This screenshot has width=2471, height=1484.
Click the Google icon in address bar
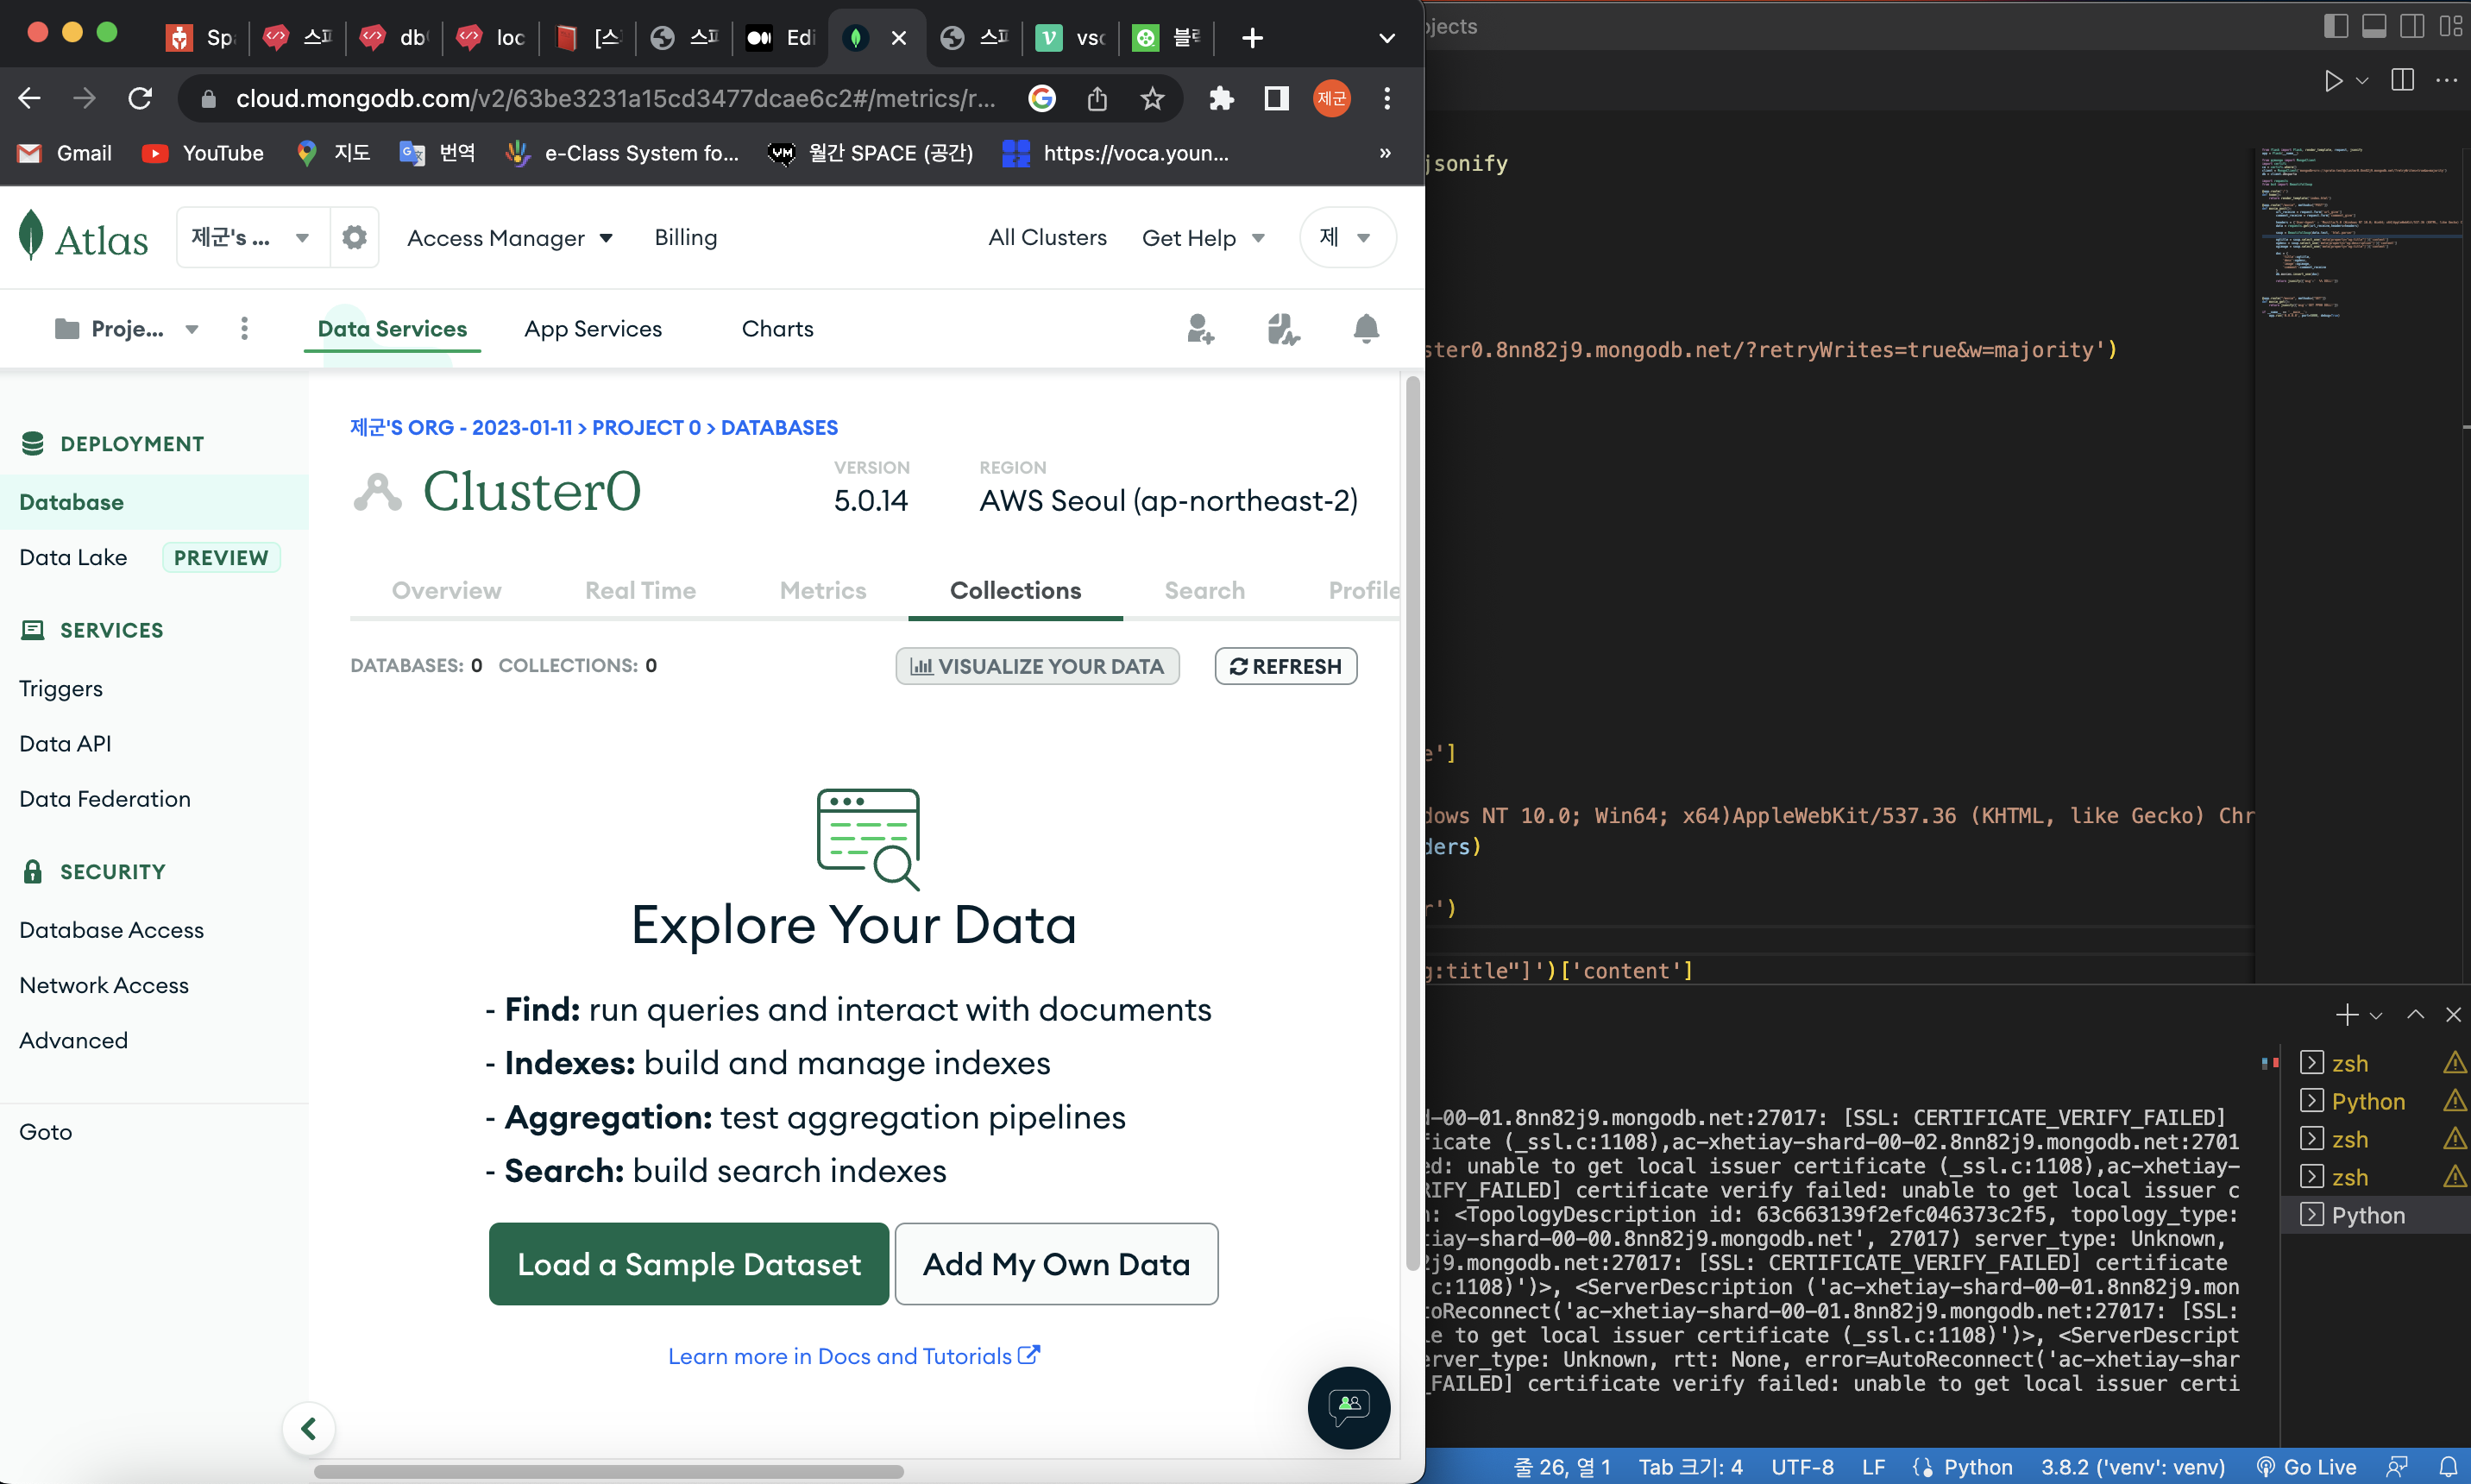click(1042, 98)
